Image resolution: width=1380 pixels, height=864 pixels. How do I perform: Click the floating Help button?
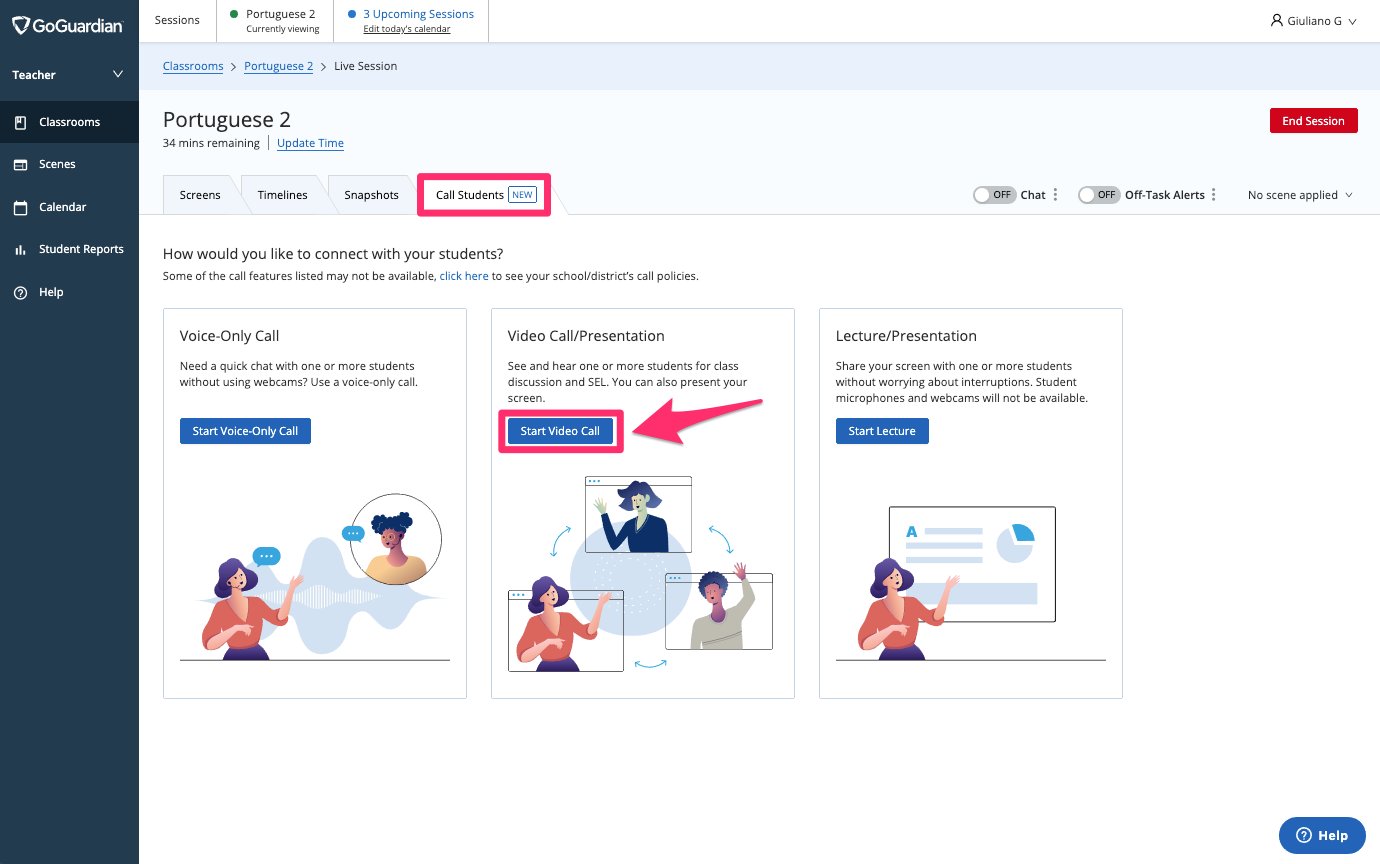[1321, 835]
